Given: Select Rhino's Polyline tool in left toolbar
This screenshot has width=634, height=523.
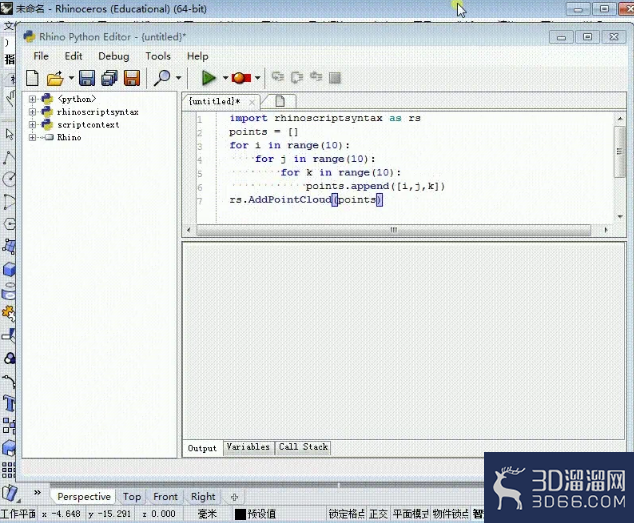Looking at the screenshot, I should tap(9, 157).
